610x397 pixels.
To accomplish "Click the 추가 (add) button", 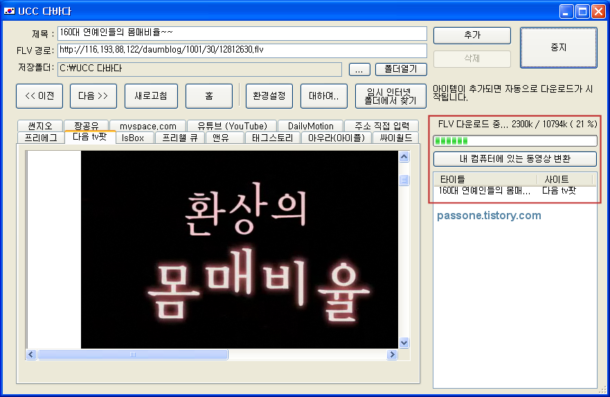I will point(472,35).
